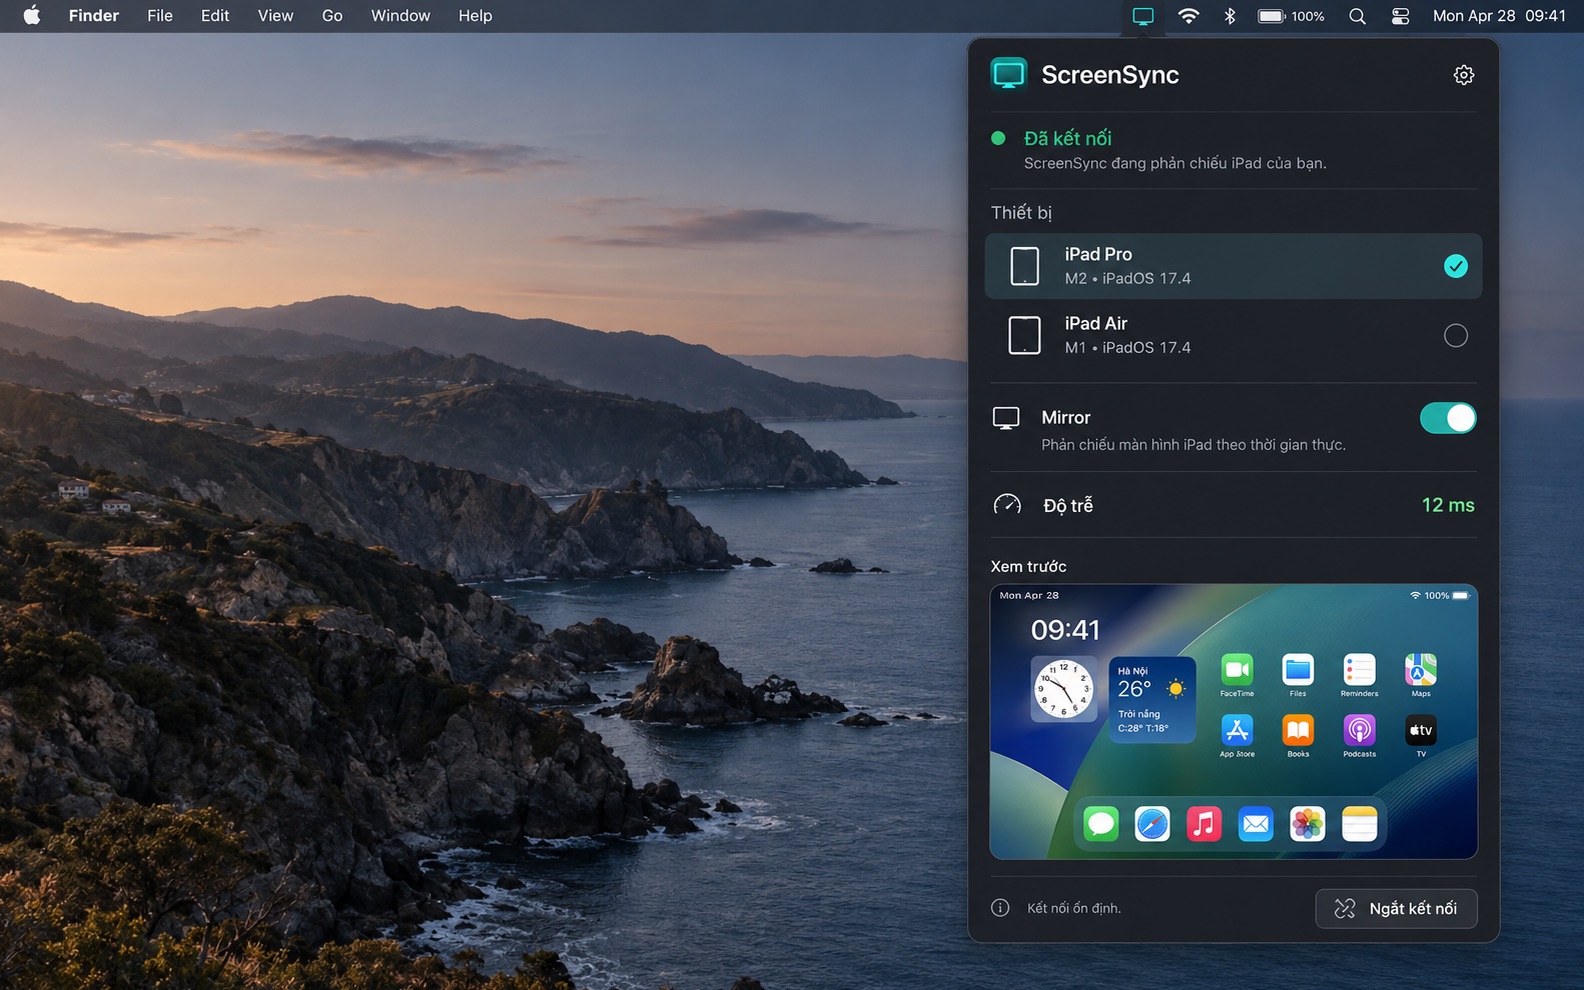
Task: Open the Edit menu
Action: (215, 16)
